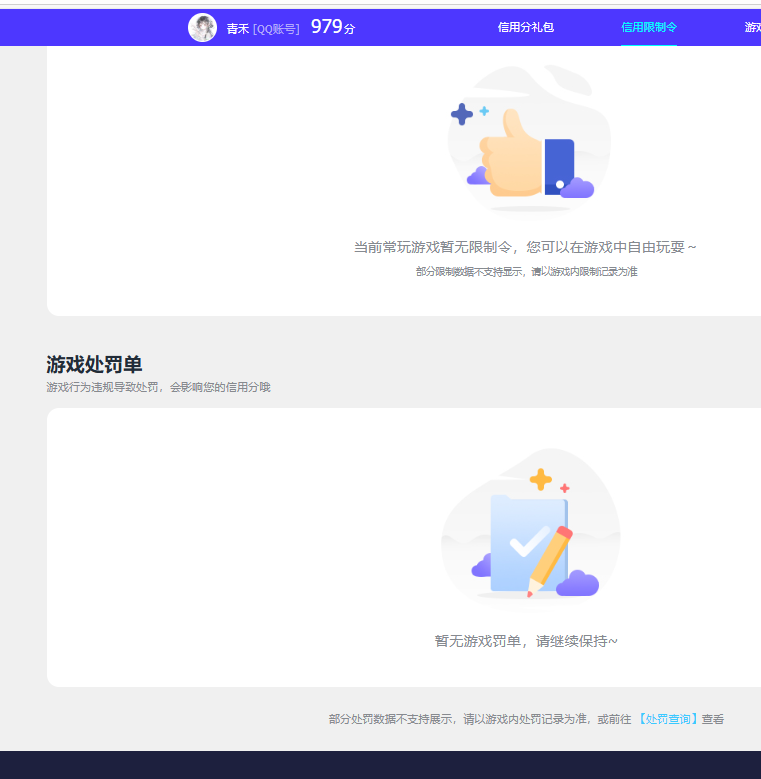Click text 当前常玩游戏暂无限制令
Screen dimensions: 761x779
click(432, 247)
